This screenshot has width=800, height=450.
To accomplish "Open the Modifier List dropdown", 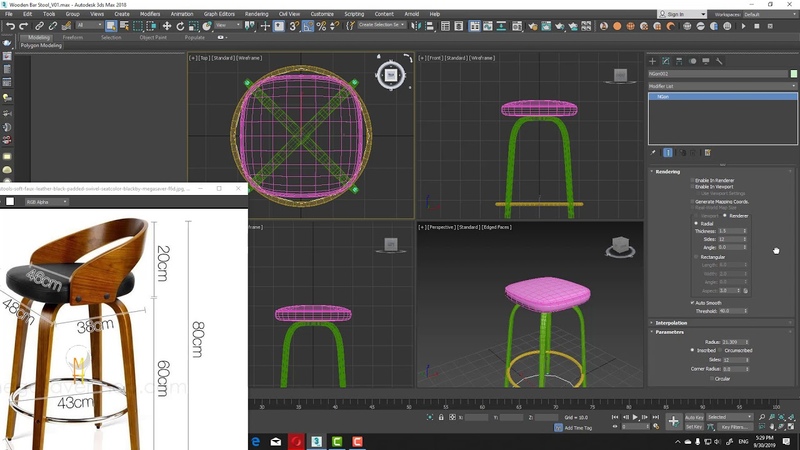I will (722, 86).
